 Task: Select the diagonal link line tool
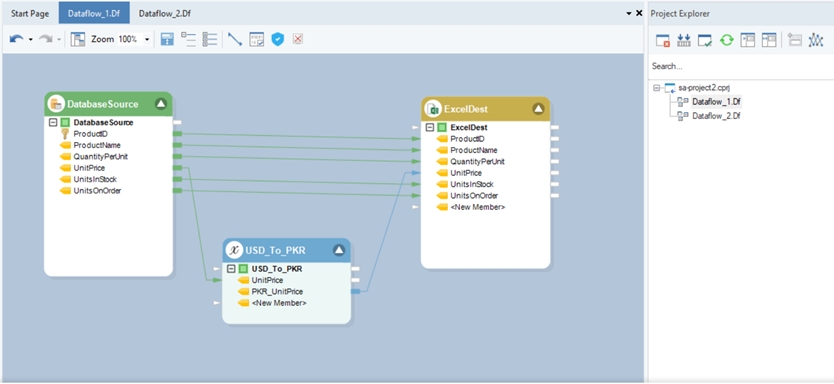click(235, 39)
